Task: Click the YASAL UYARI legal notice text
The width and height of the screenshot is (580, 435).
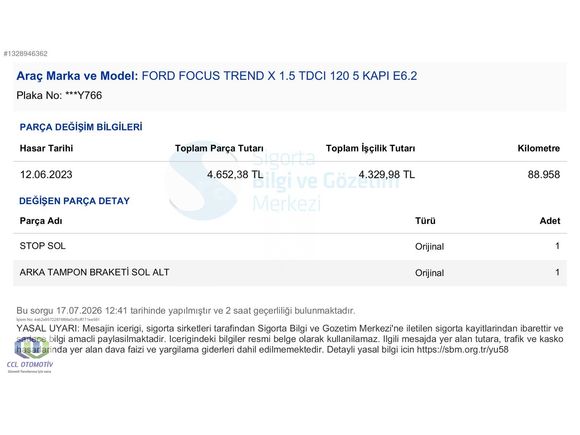Action: 290,339
